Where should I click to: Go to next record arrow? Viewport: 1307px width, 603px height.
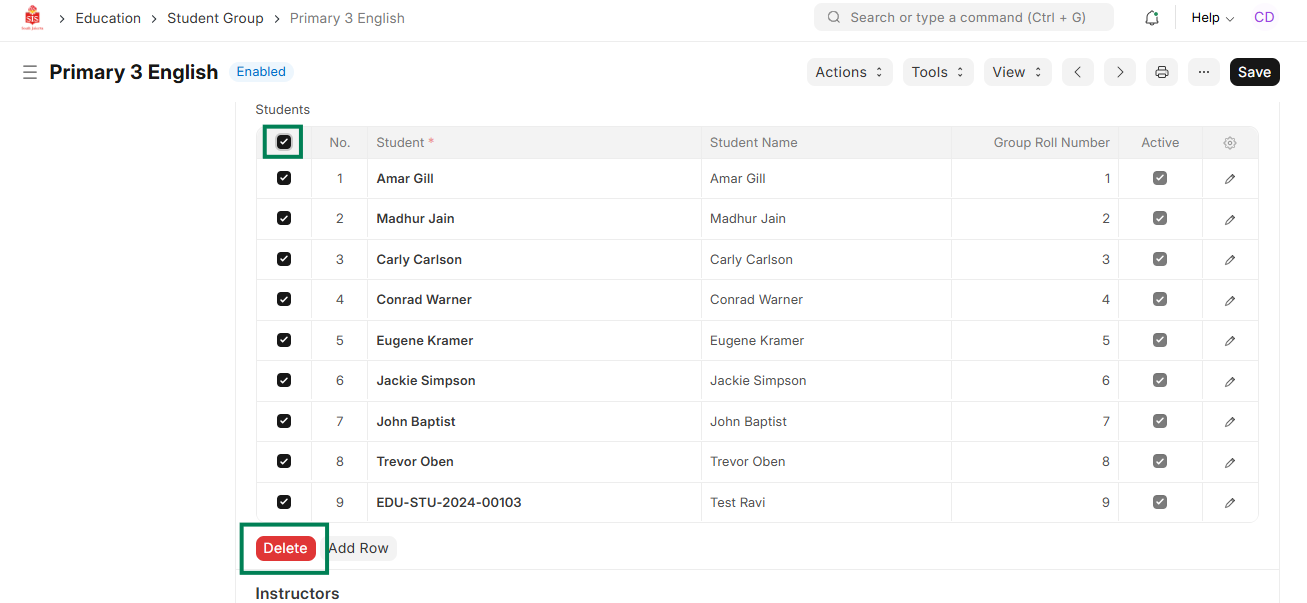[x=1120, y=72]
